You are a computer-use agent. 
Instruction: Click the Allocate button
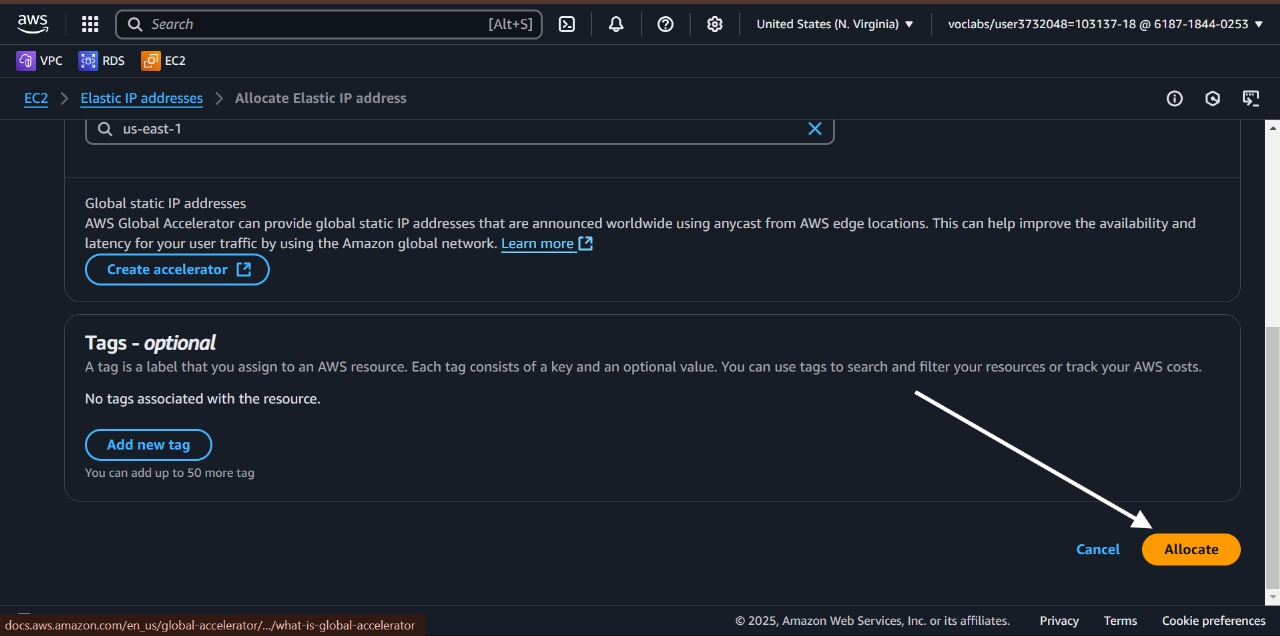[1191, 549]
